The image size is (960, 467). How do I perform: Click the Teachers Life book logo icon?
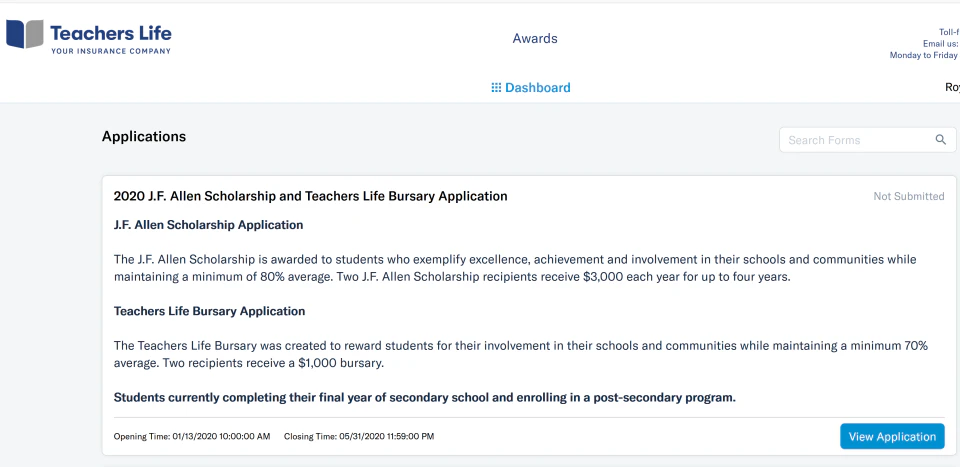25,35
